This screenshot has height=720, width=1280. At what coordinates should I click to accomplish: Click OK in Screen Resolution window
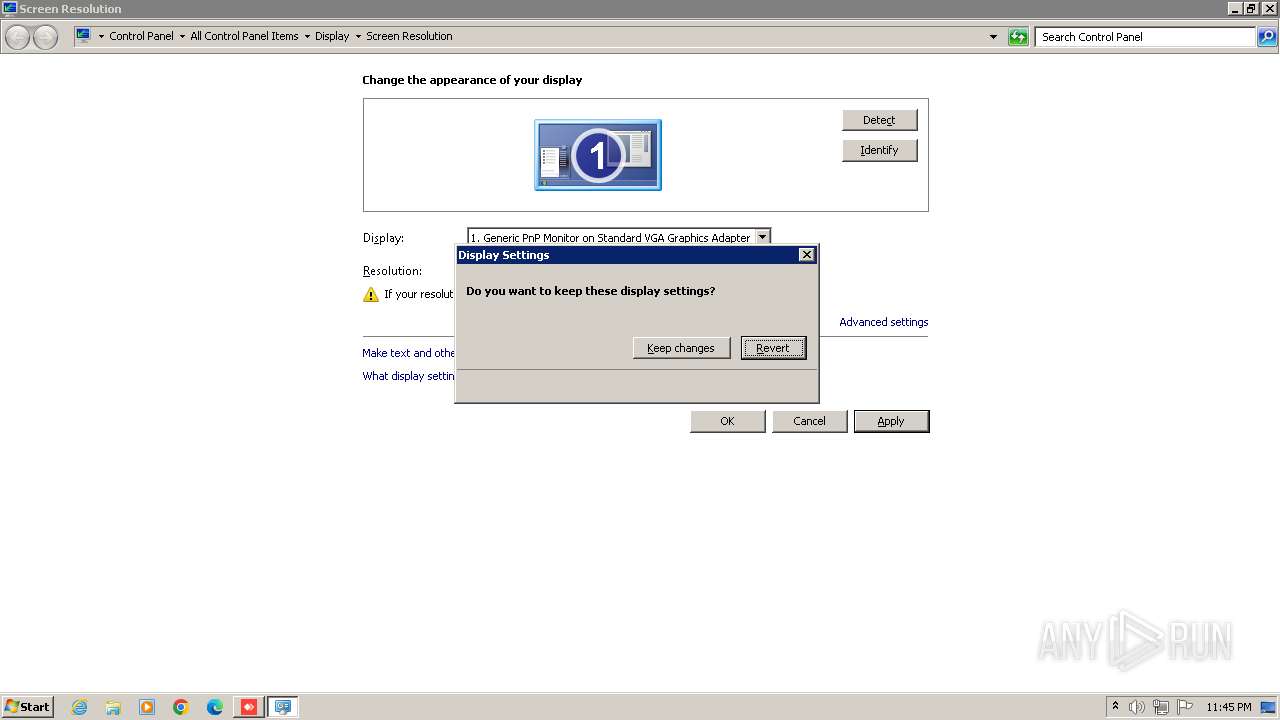tap(727, 421)
